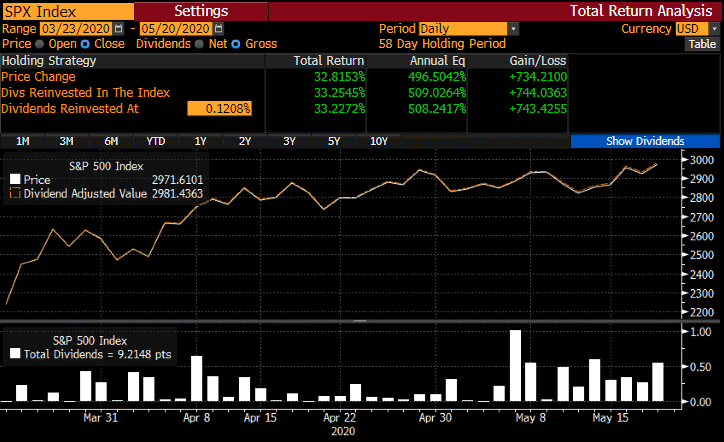This screenshot has height=442, width=724.
Task: Click the Dividend Adjusted Value orange swatch
Action: (15, 193)
